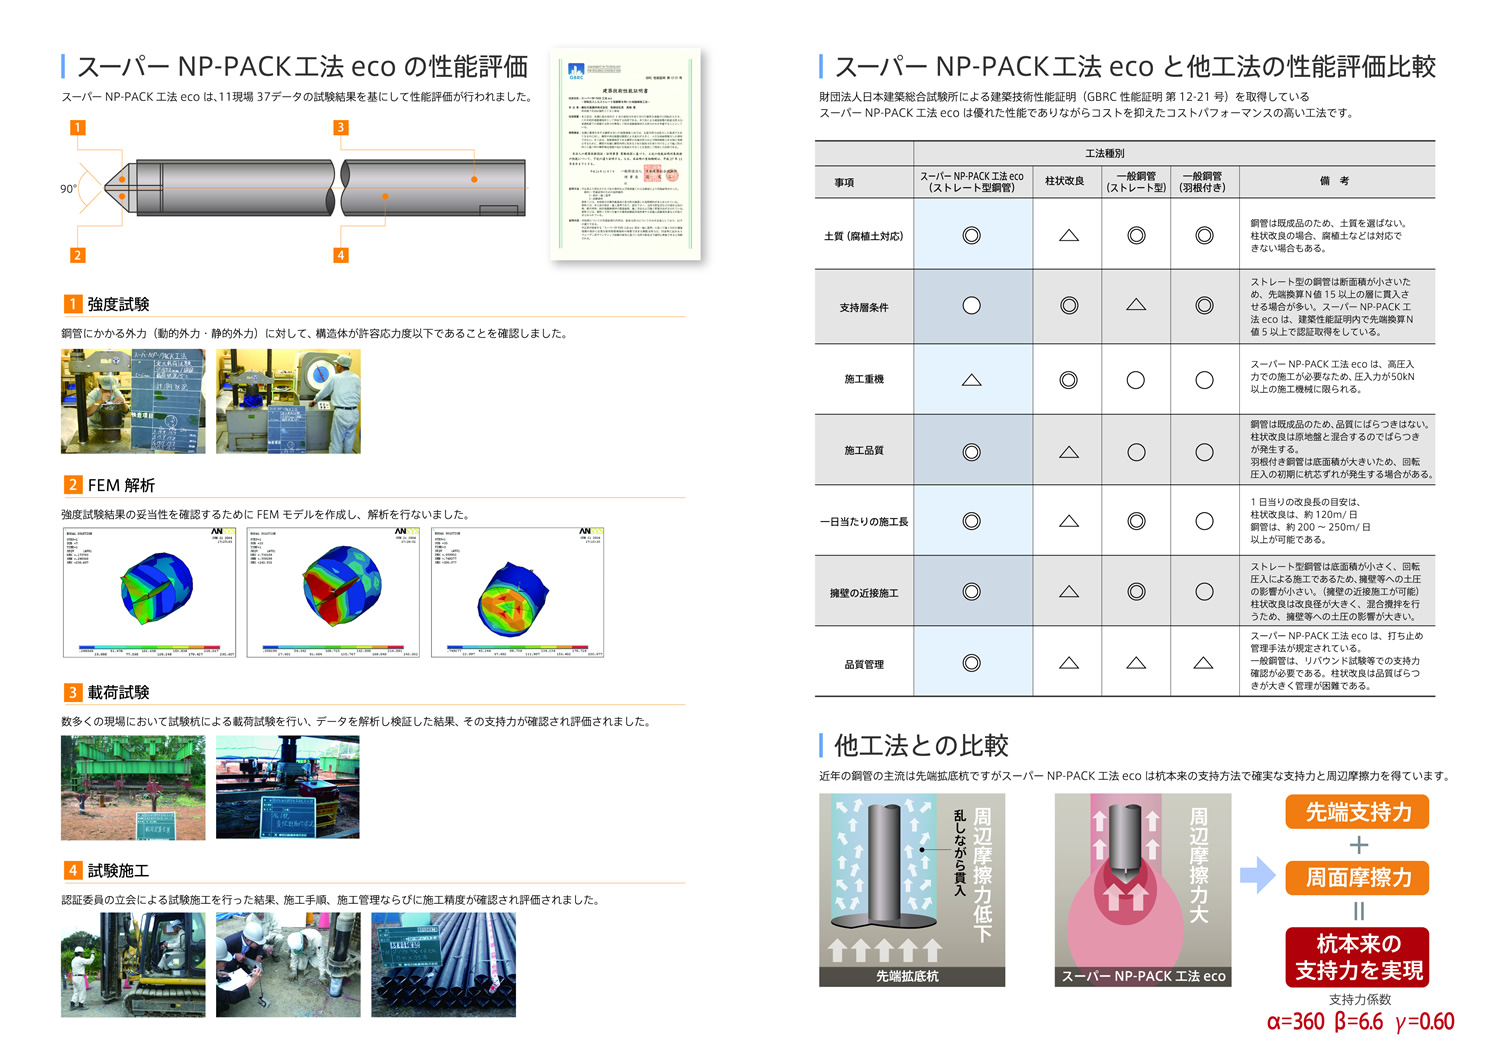This screenshot has width=1500, height=1061.
Task: Click the blue arrow pointing to 周面摩擦力 box
Action: [x=1258, y=876]
